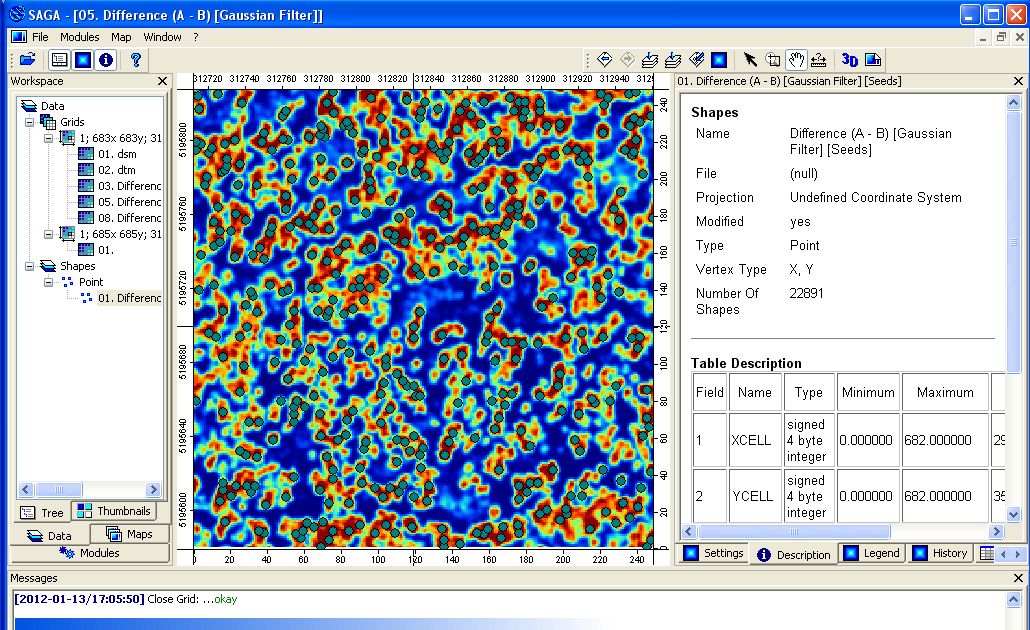Click workspace tree horizontal scrollbar thumb
The image size is (1030, 630).
(x=58, y=489)
